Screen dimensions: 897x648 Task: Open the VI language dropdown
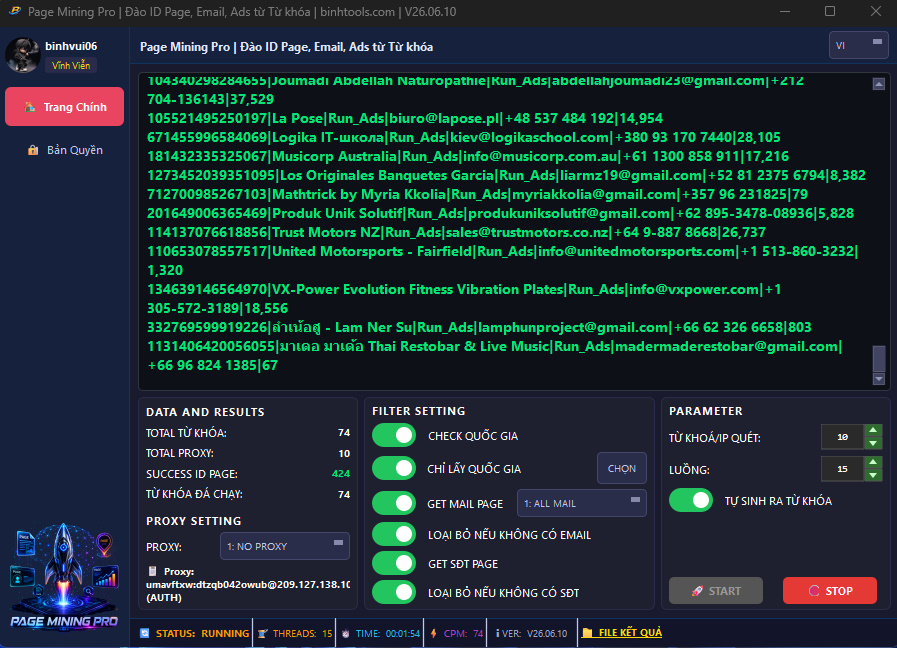point(859,46)
